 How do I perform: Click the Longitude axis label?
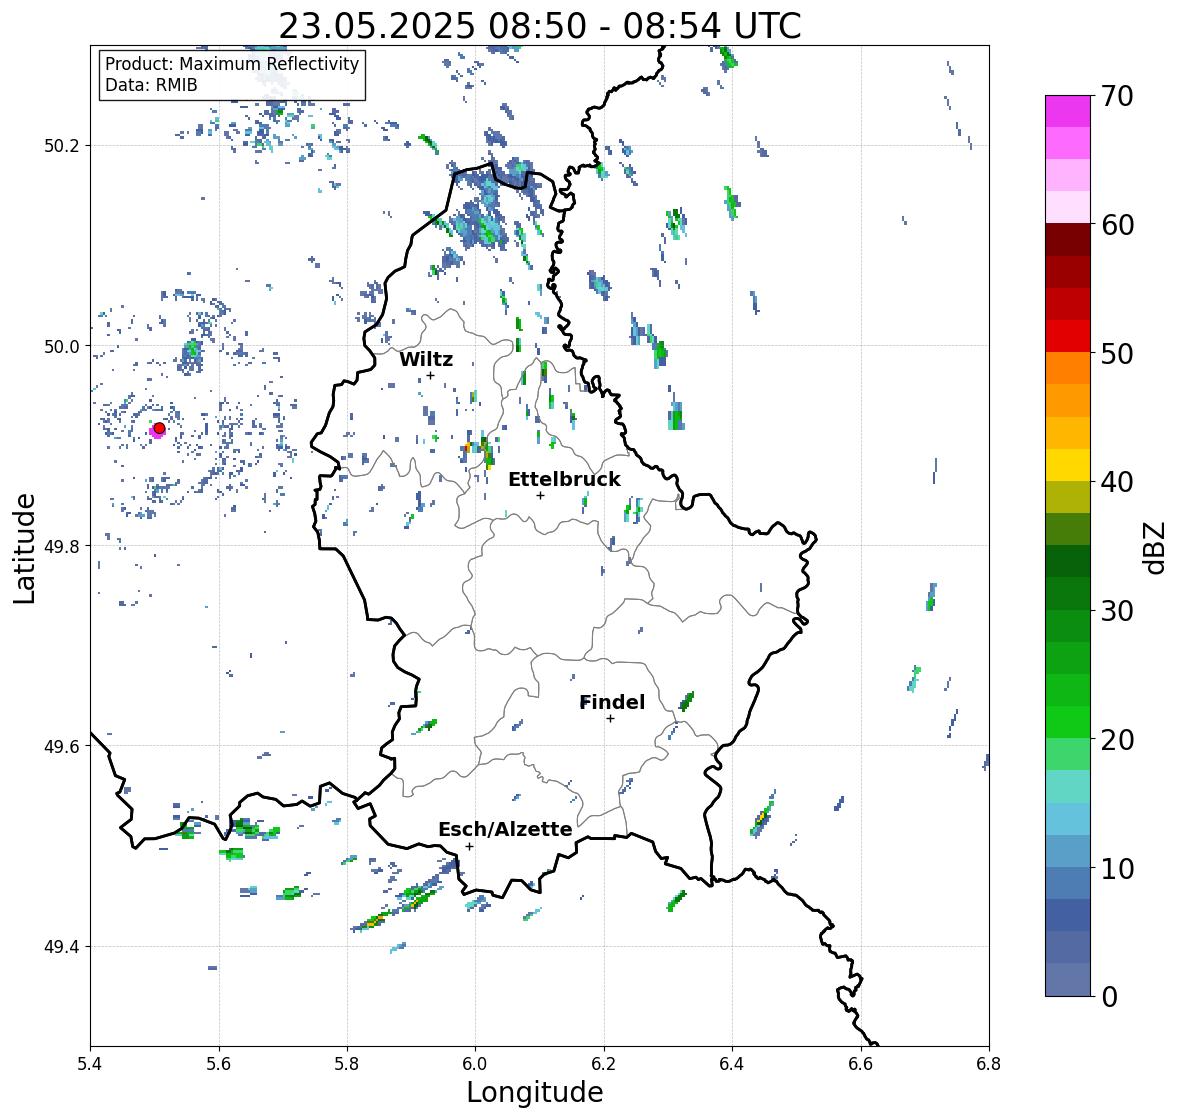pos(535,1092)
